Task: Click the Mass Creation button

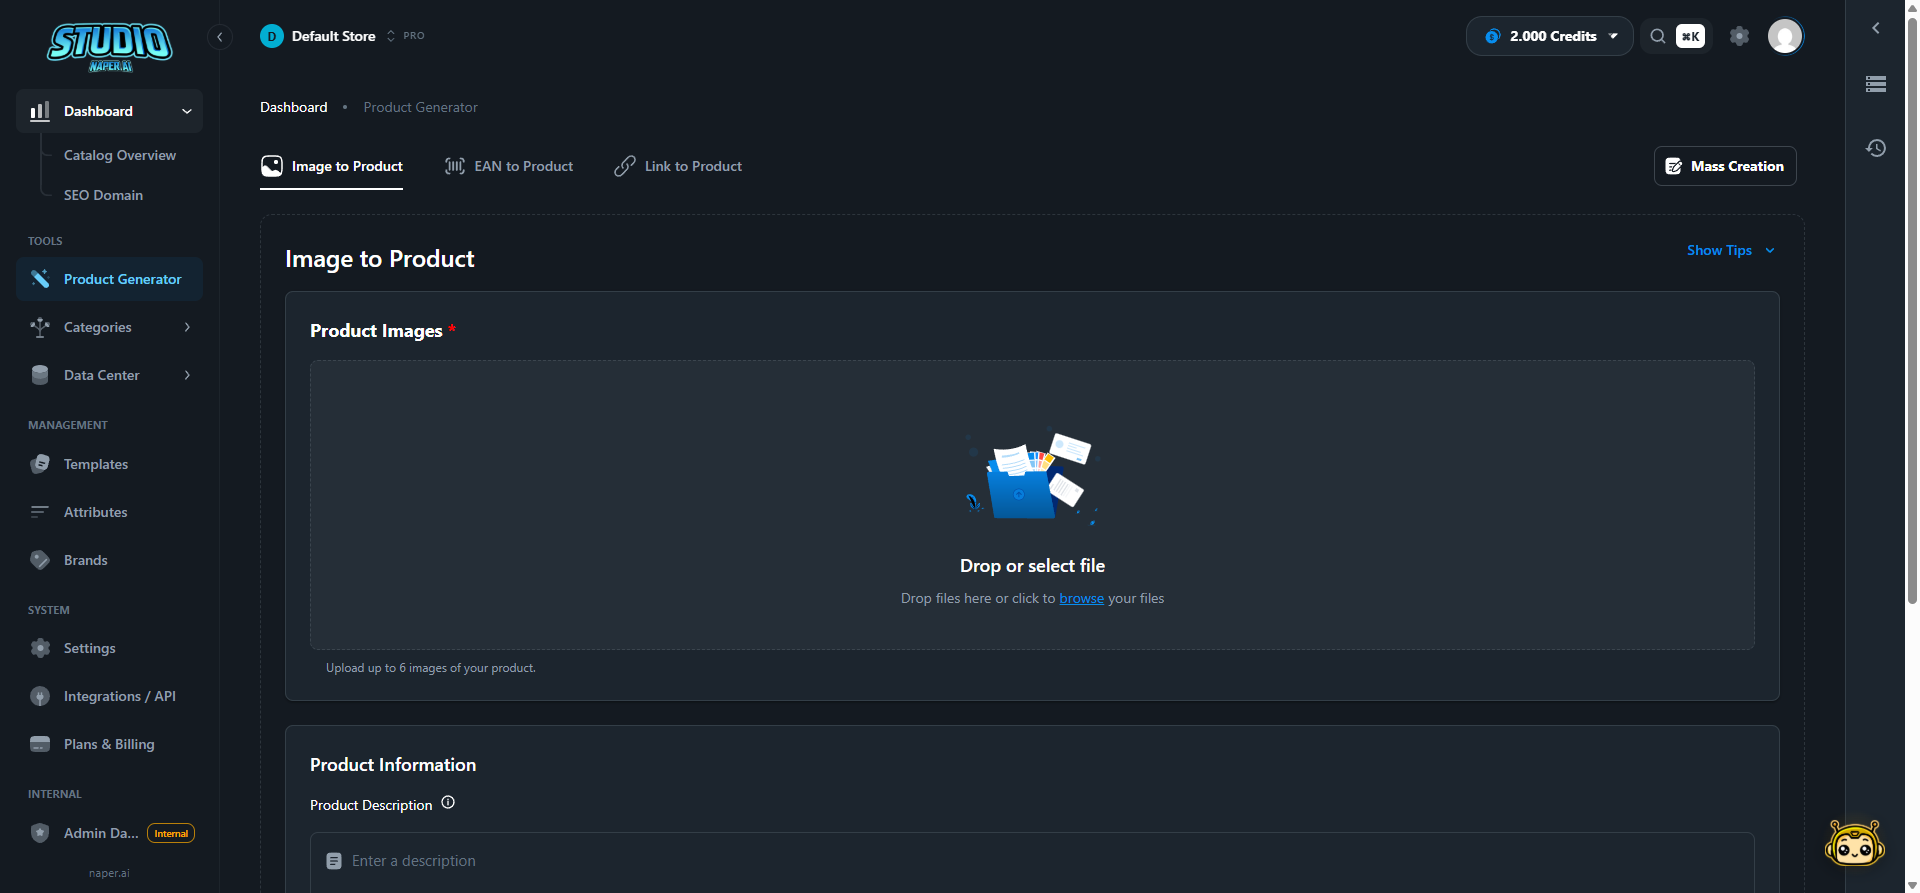Action: click(1725, 166)
